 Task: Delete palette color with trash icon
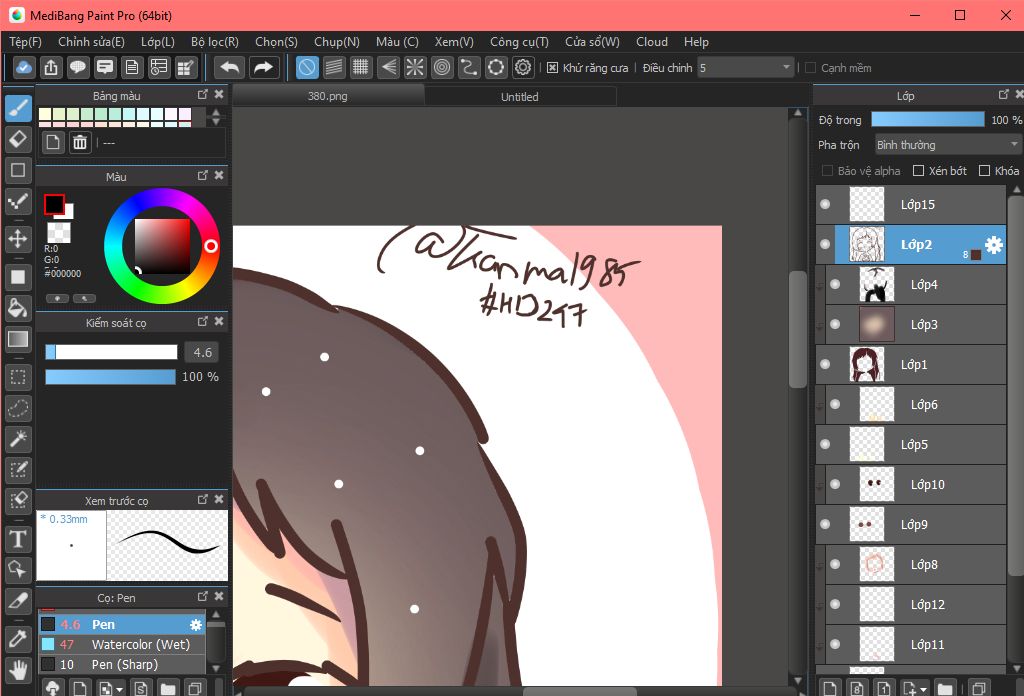tap(80, 142)
